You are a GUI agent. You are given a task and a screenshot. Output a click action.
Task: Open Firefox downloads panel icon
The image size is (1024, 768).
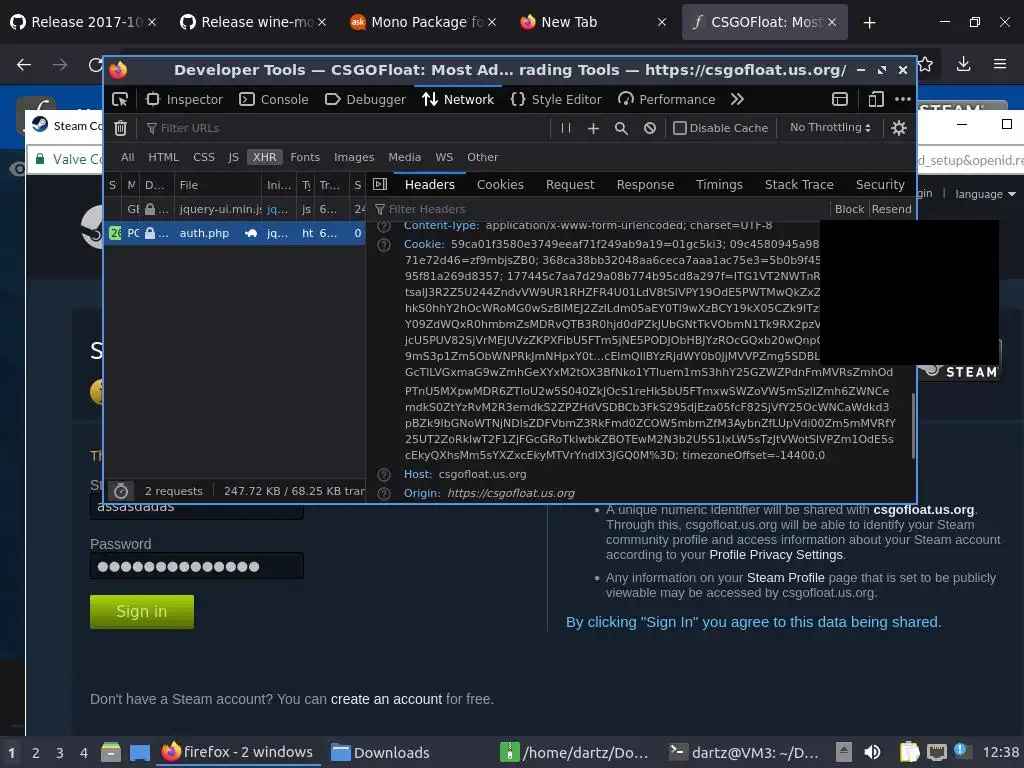[x=963, y=64]
